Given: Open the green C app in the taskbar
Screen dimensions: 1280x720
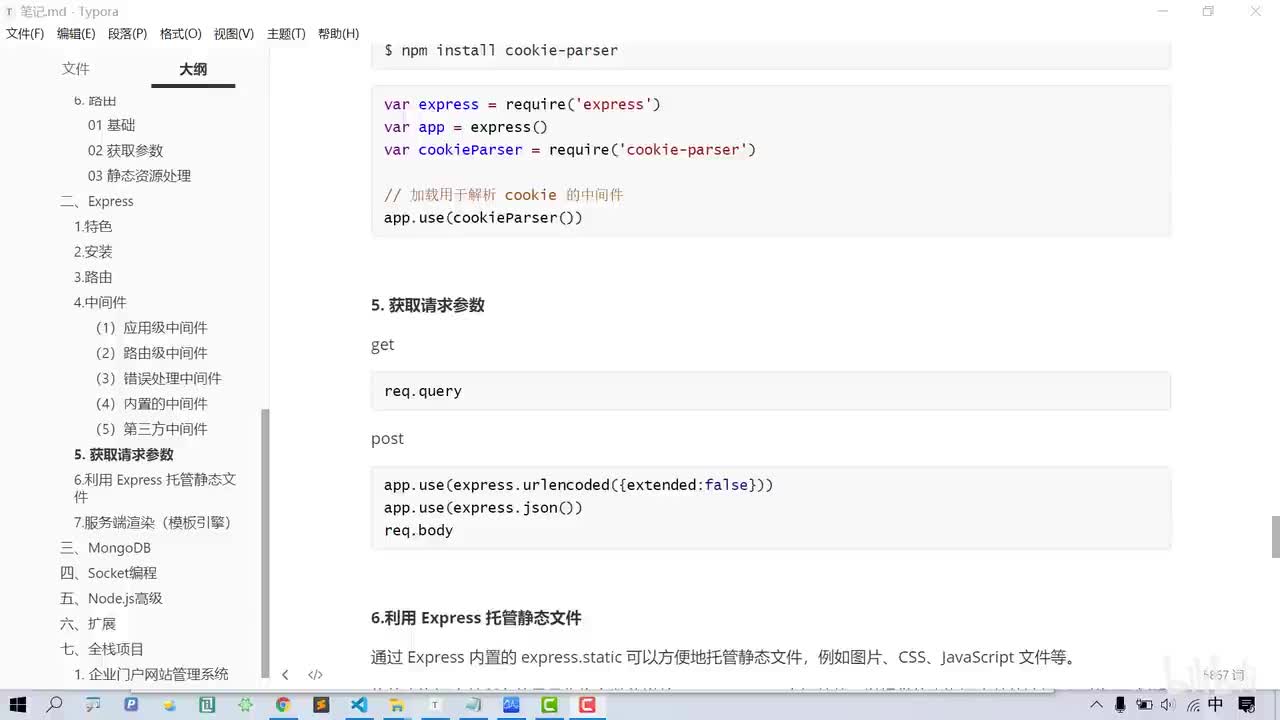Looking at the screenshot, I should coord(549,705).
